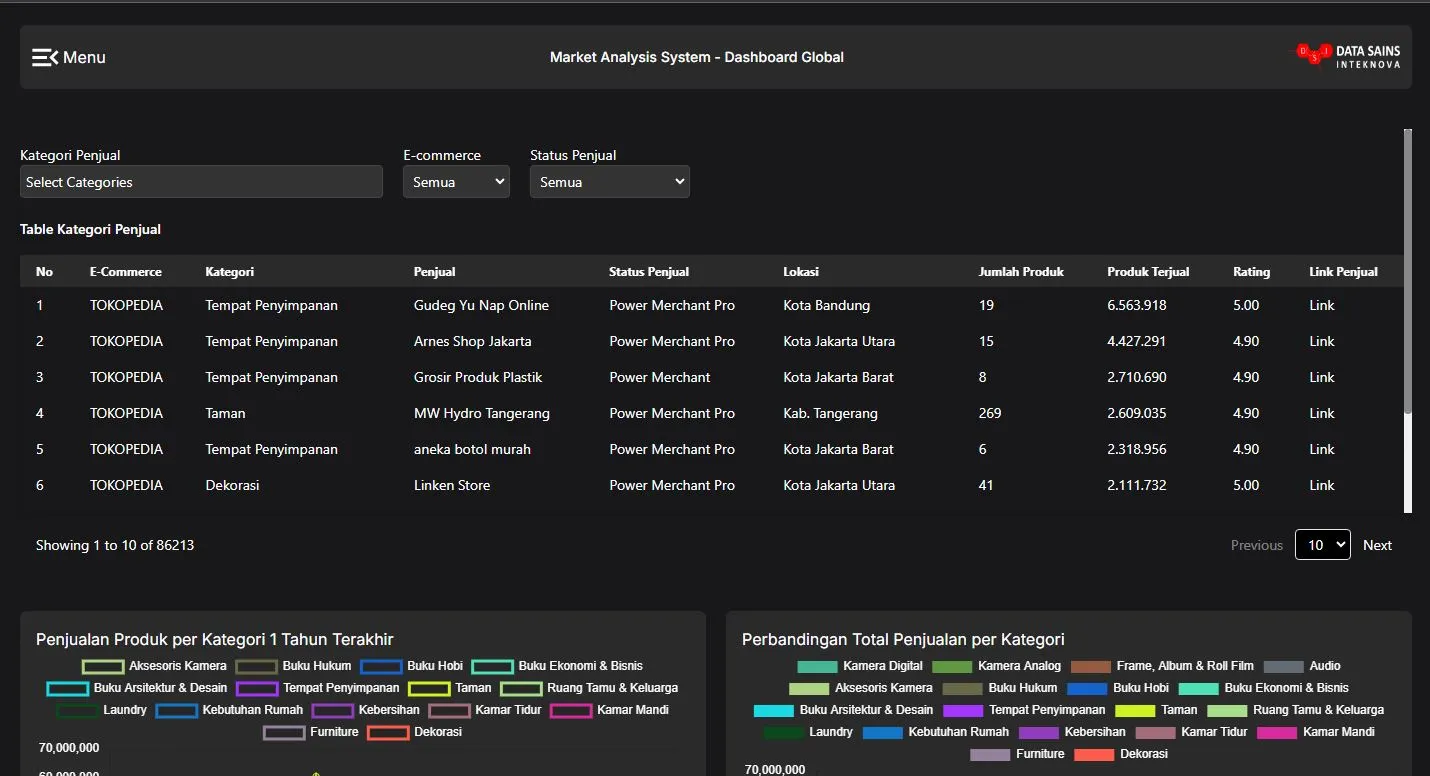The image size is (1430, 776).
Task: Click Taman swatch in Perbandingan Total Penjualan chart
Action: click(1135, 710)
